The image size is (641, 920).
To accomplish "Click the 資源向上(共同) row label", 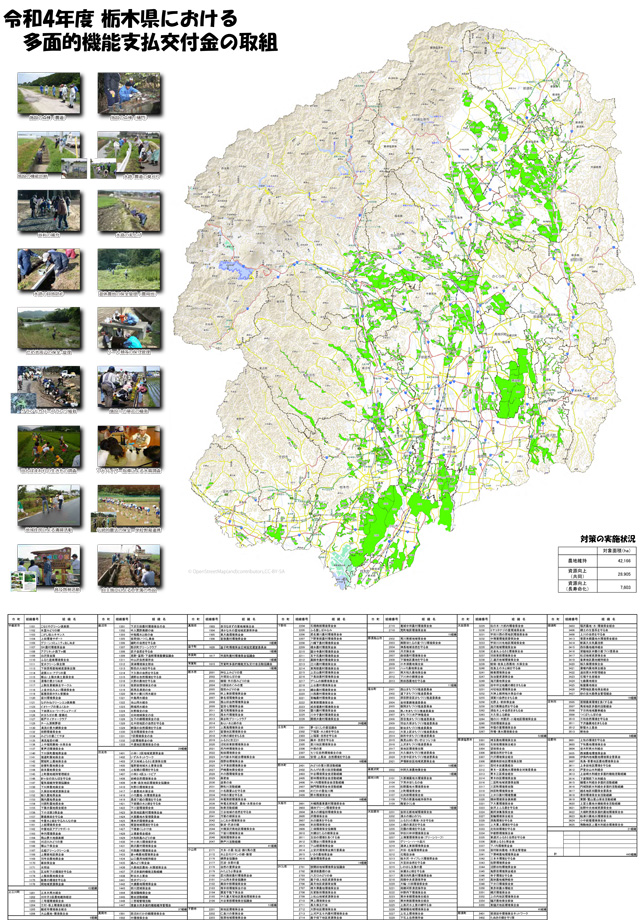I will 577,574.
